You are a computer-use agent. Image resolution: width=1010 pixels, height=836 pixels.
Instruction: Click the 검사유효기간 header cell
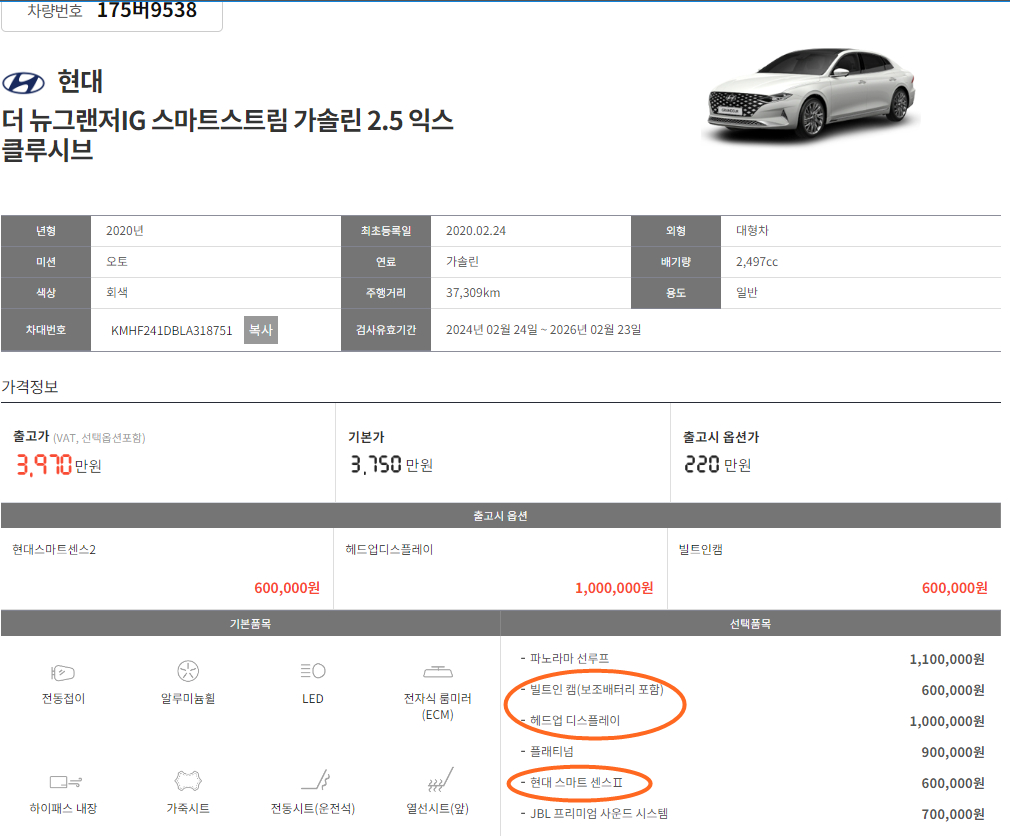pos(386,330)
